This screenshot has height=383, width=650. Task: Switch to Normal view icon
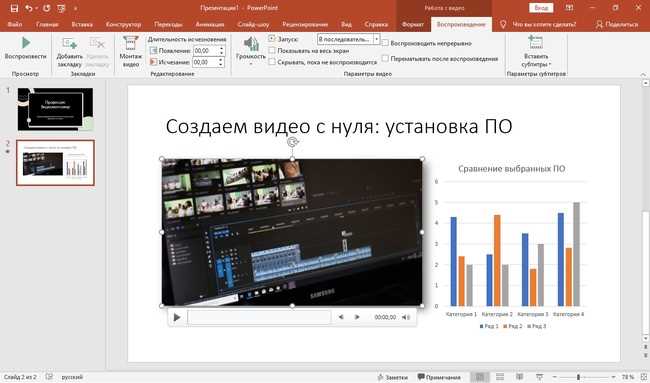[480, 377]
